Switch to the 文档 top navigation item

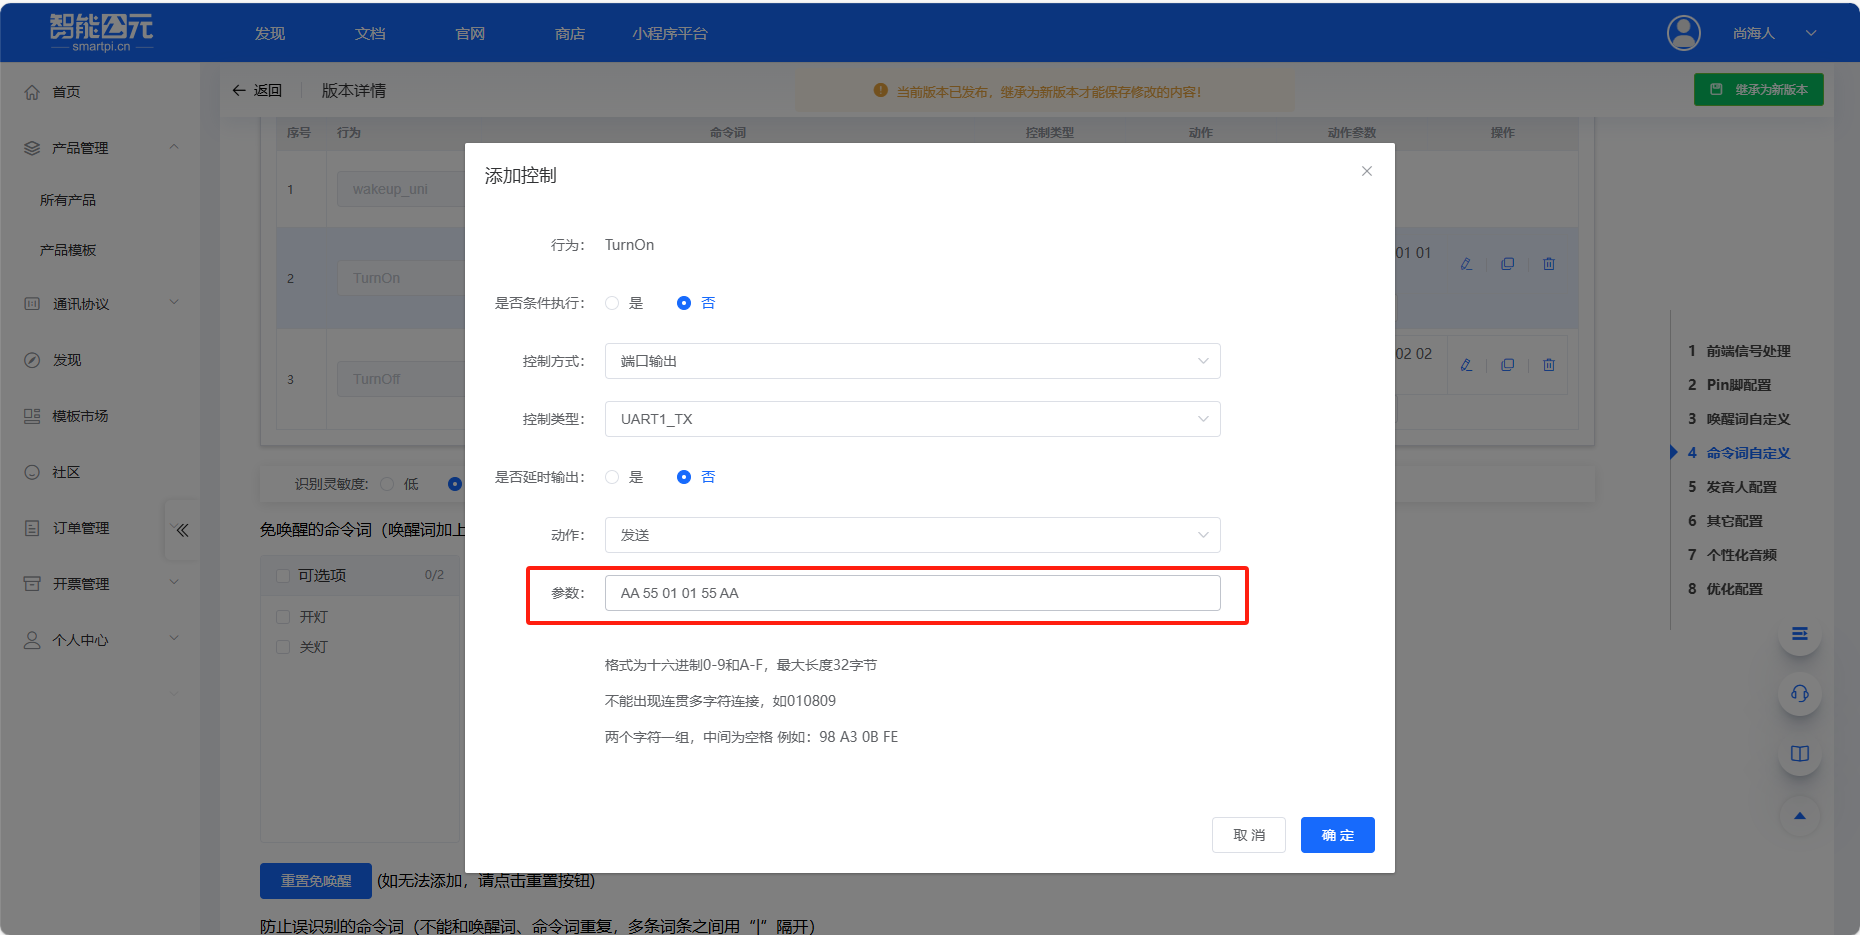[x=369, y=33]
